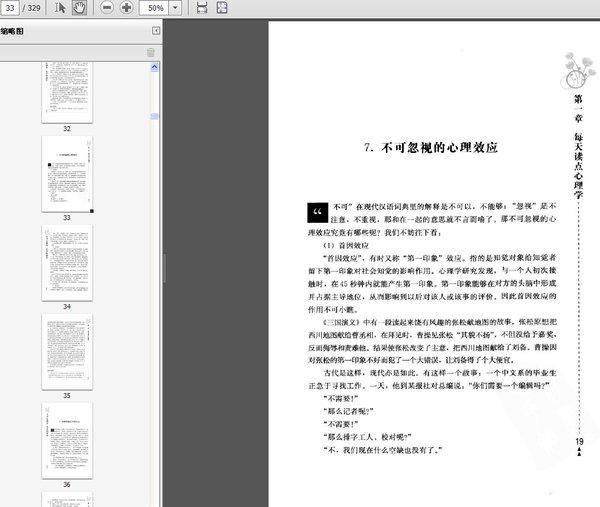Image resolution: width=600 pixels, height=507 pixels.
Task: Click the chapter heading '7. 不可忽视的心理效应'
Action: point(431,147)
